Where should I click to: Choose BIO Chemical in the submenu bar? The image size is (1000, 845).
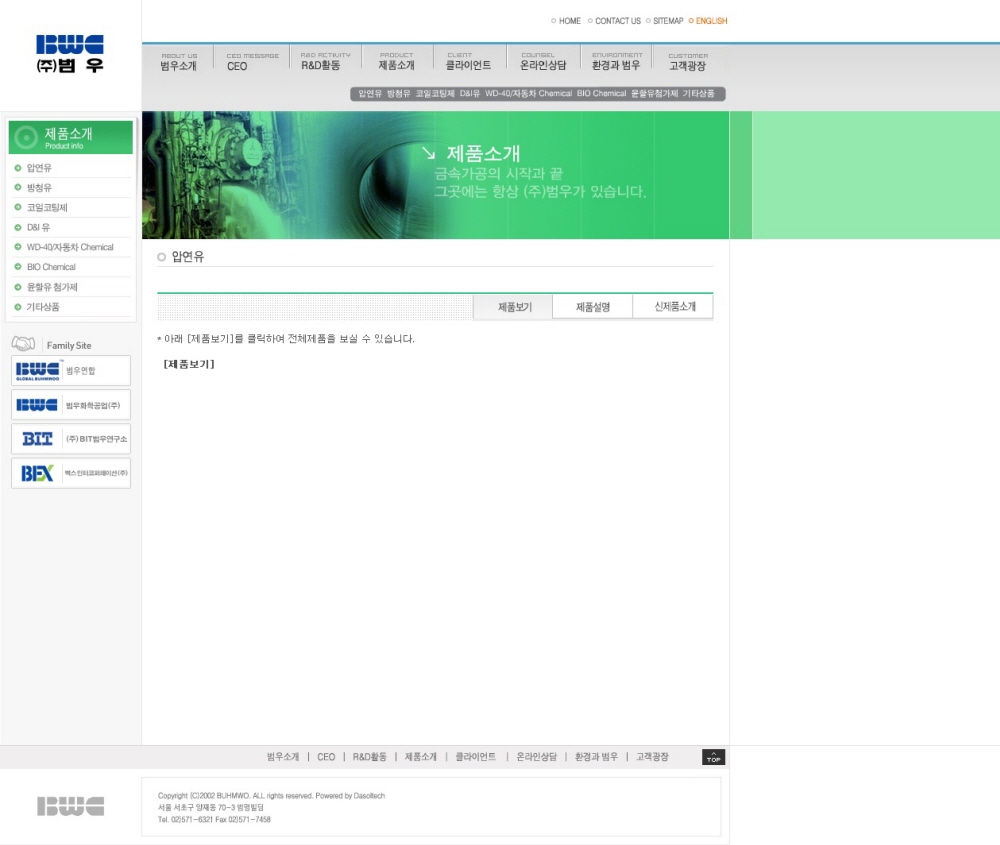(x=601, y=94)
